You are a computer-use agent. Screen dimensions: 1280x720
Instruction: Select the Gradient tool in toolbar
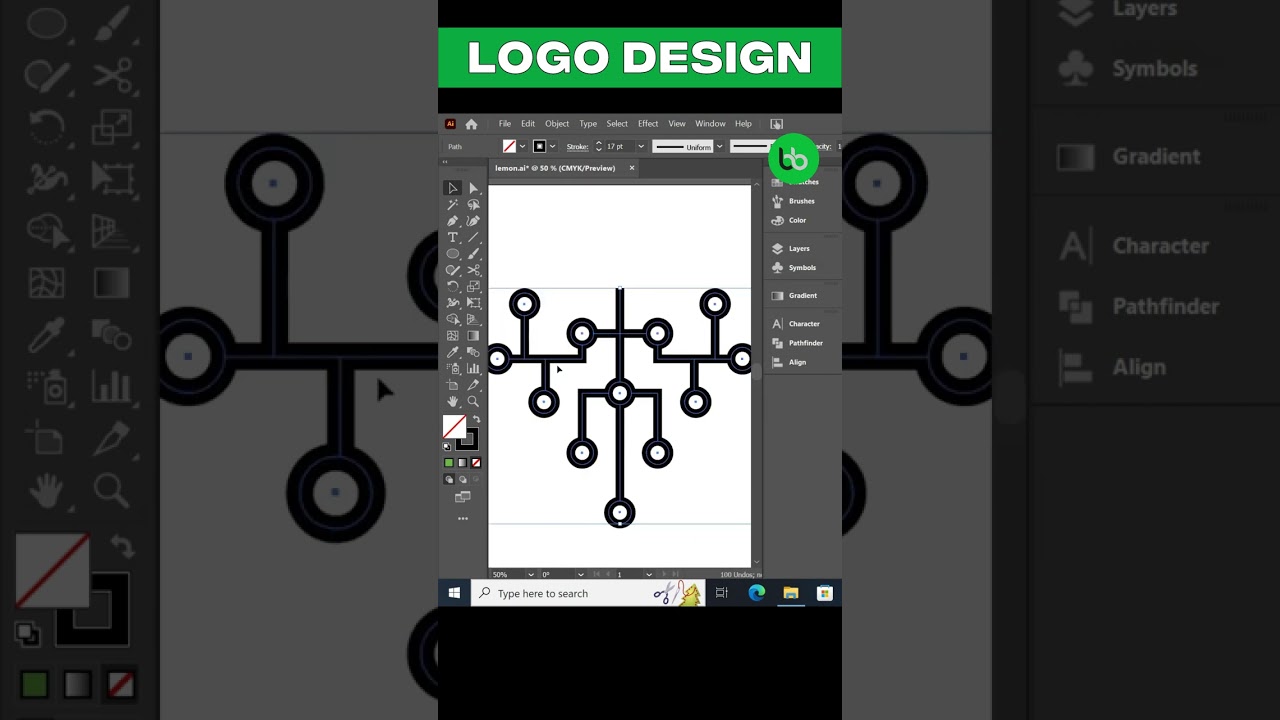tap(473, 335)
